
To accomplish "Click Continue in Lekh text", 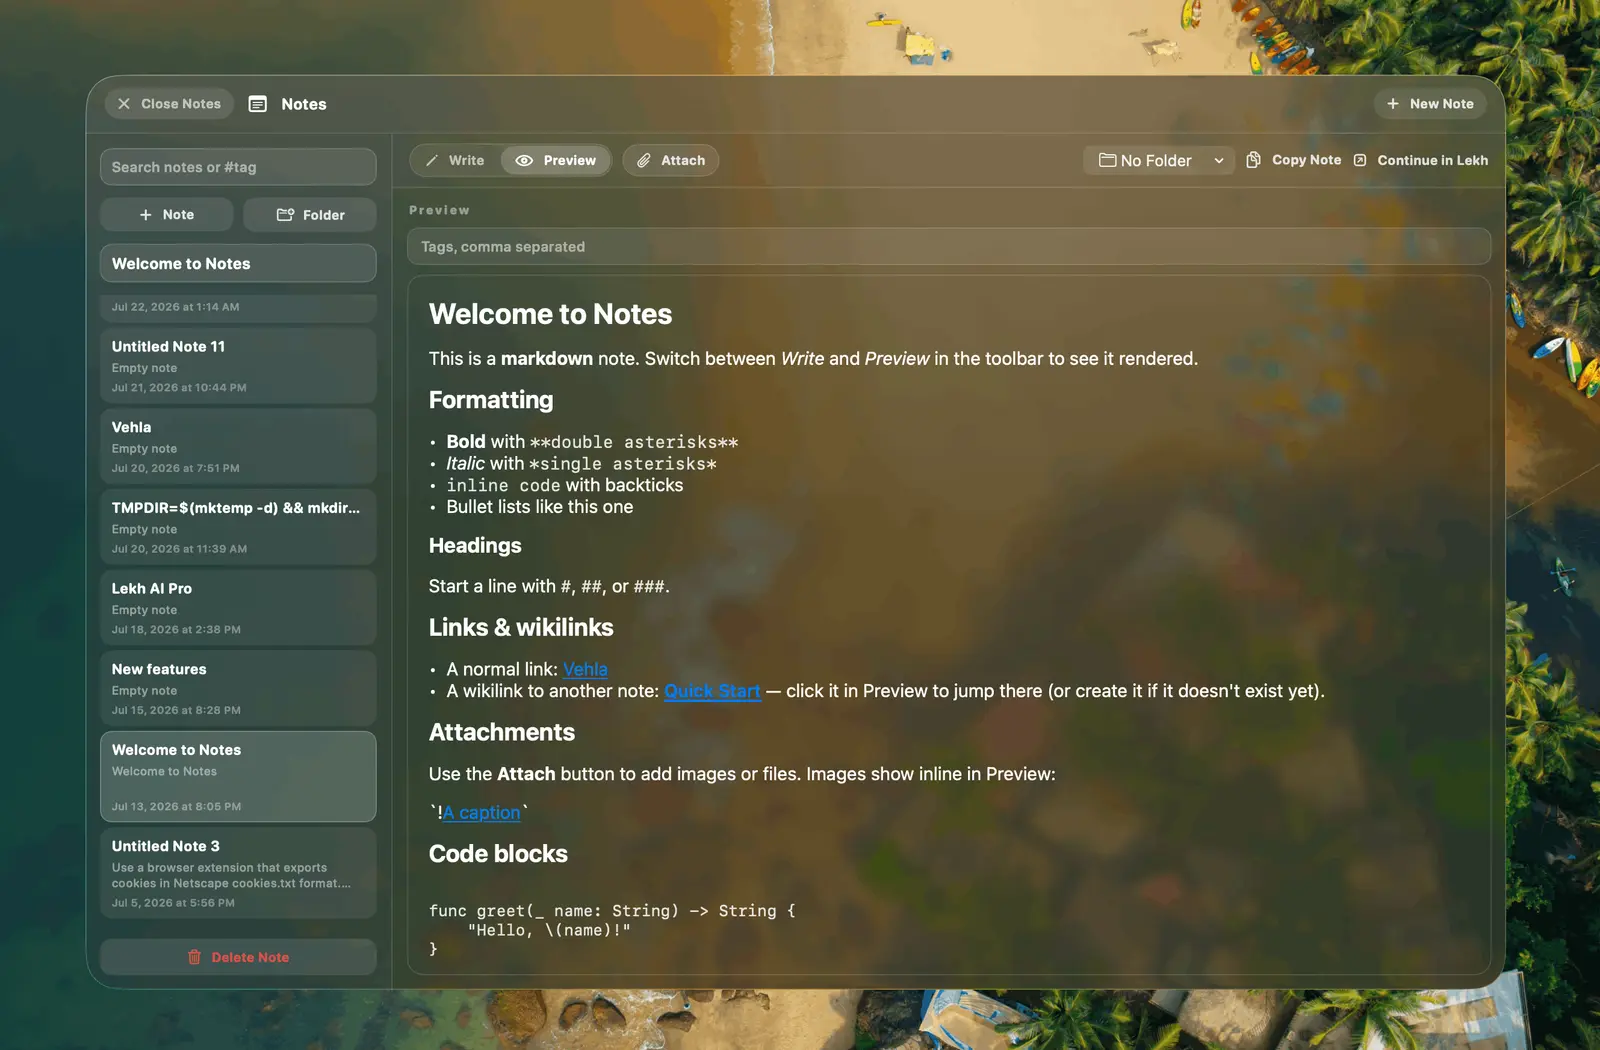I will click(x=1432, y=160).
